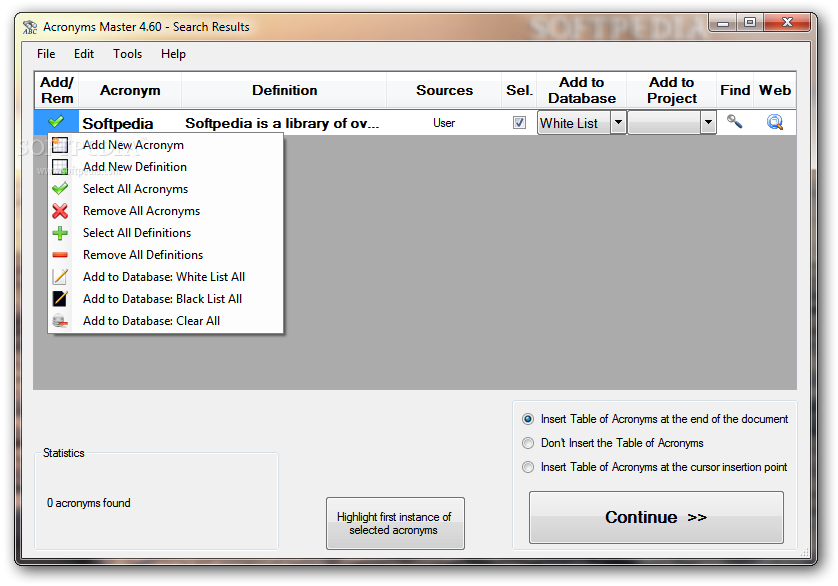Image resolution: width=838 pixels, height=586 pixels.
Task: Click the Sel. column header
Action: click(519, 90)
